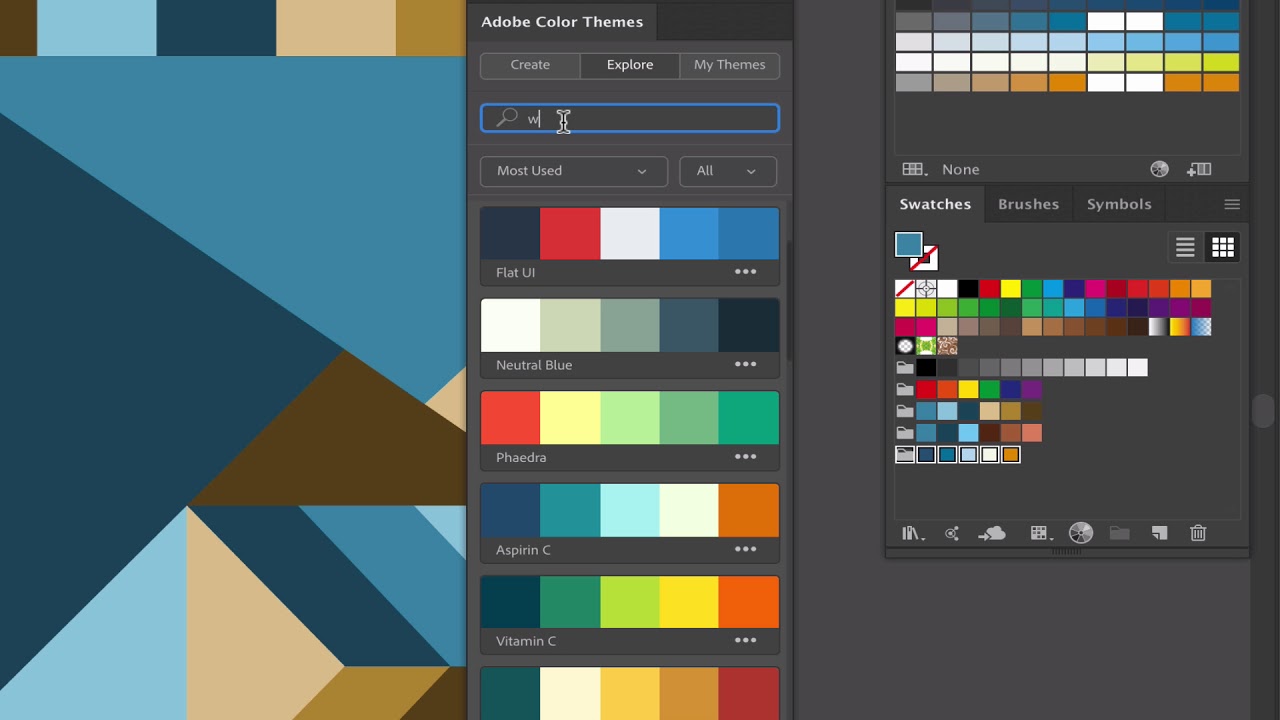Image resolution: width=1280 pixels, height=720 pixels.
Task: Select the None swatch in the swatch grid
Action: [x=905, y=289]
